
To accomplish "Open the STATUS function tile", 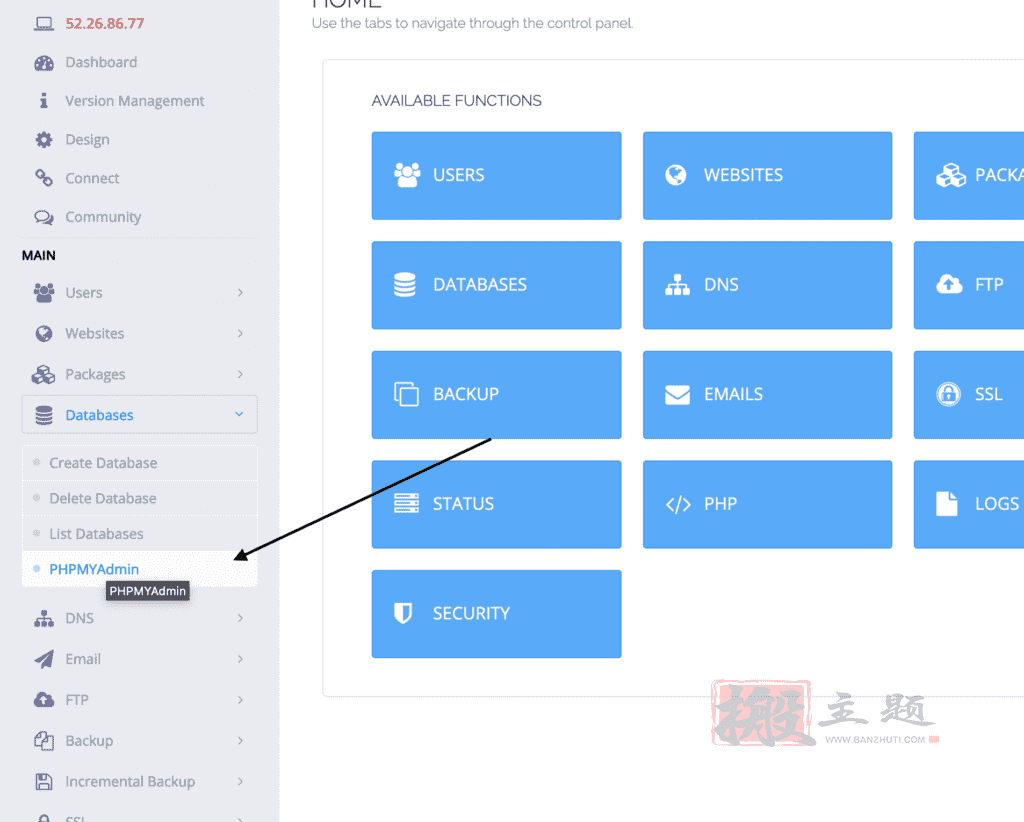I will click(x=496, y=505).
